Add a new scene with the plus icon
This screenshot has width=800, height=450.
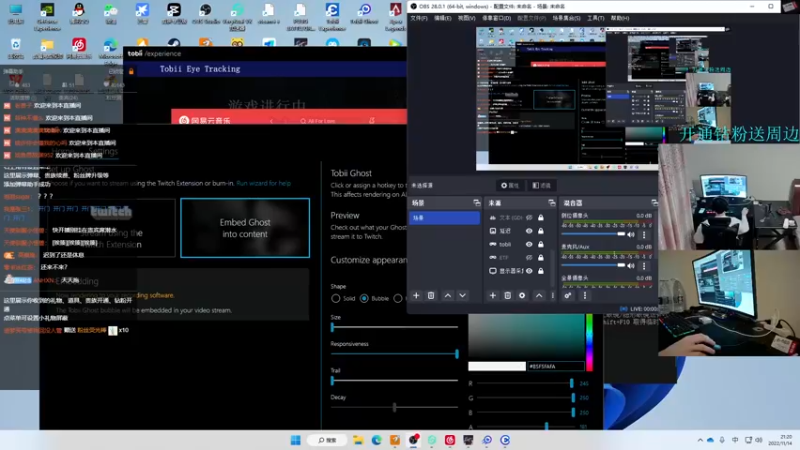point(416,295)
